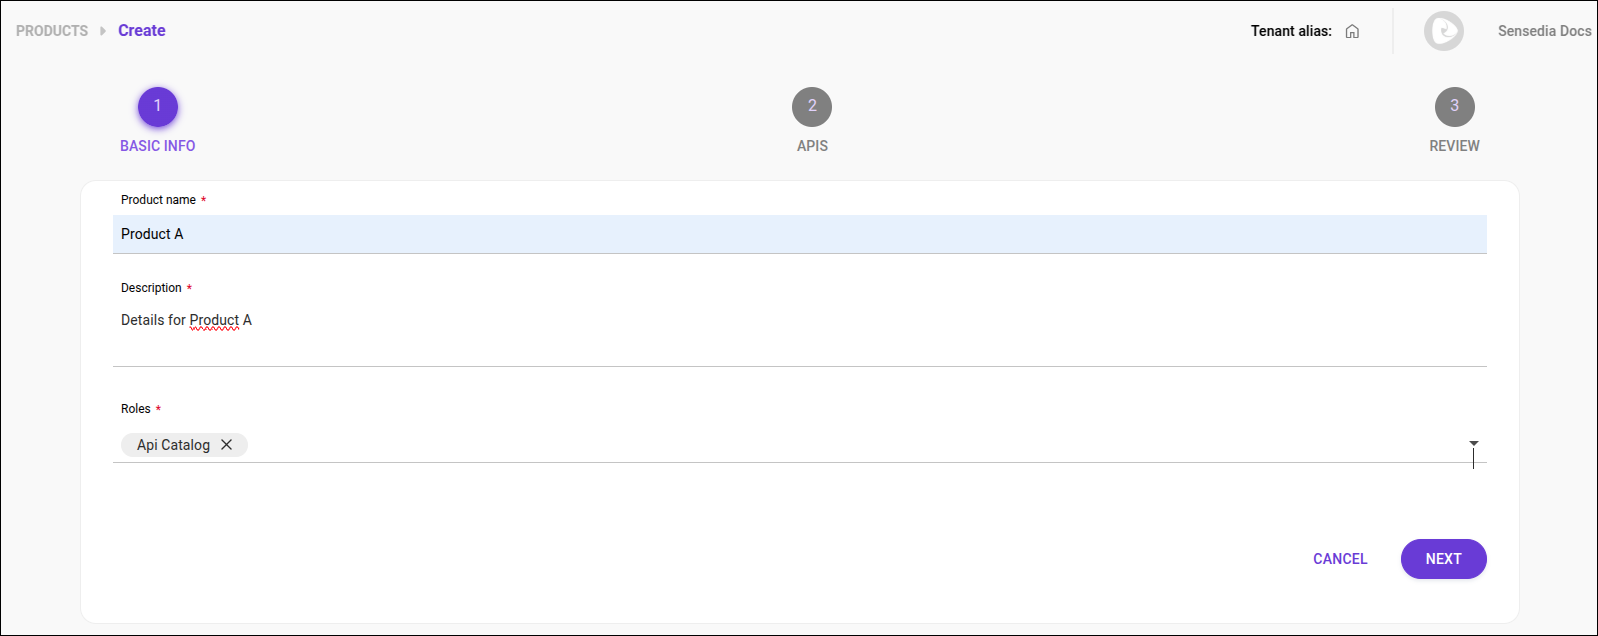Open the REVIEW step label
Screen dimensions: 1598x636
coord(1454,146)
